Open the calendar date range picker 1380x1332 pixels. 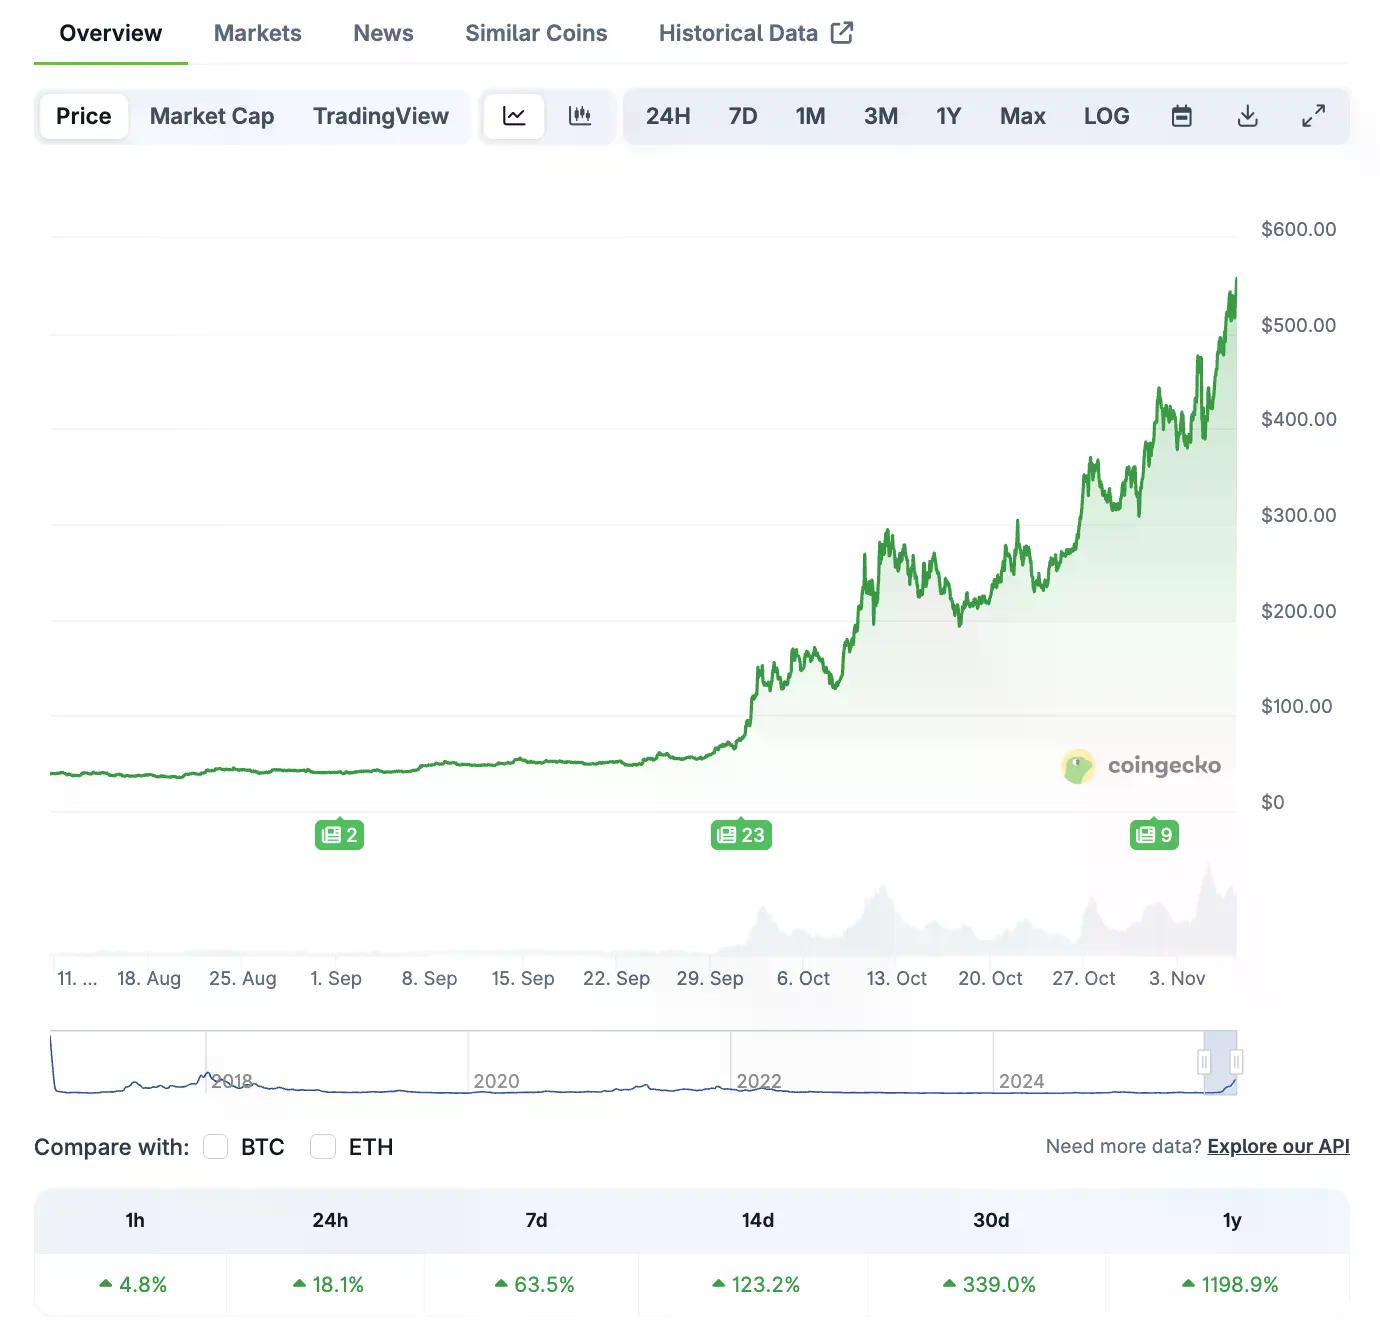click(1181, 116)
